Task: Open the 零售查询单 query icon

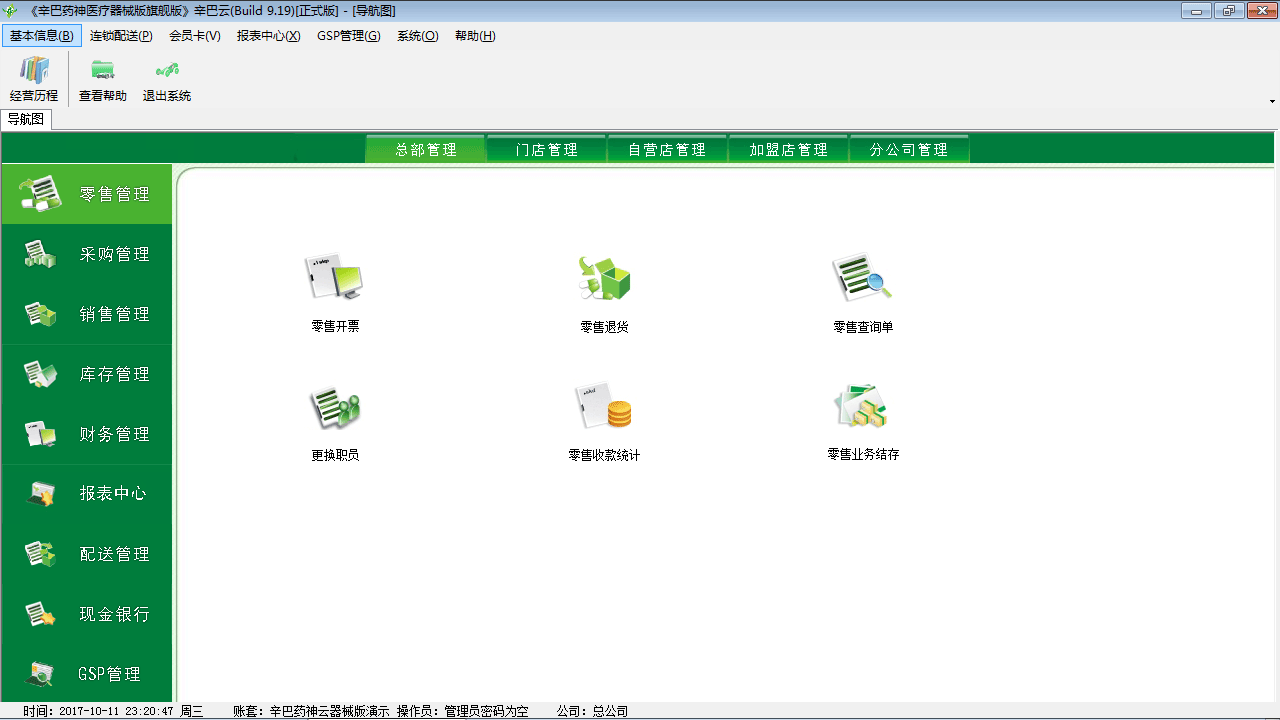Action: (862, 278)
